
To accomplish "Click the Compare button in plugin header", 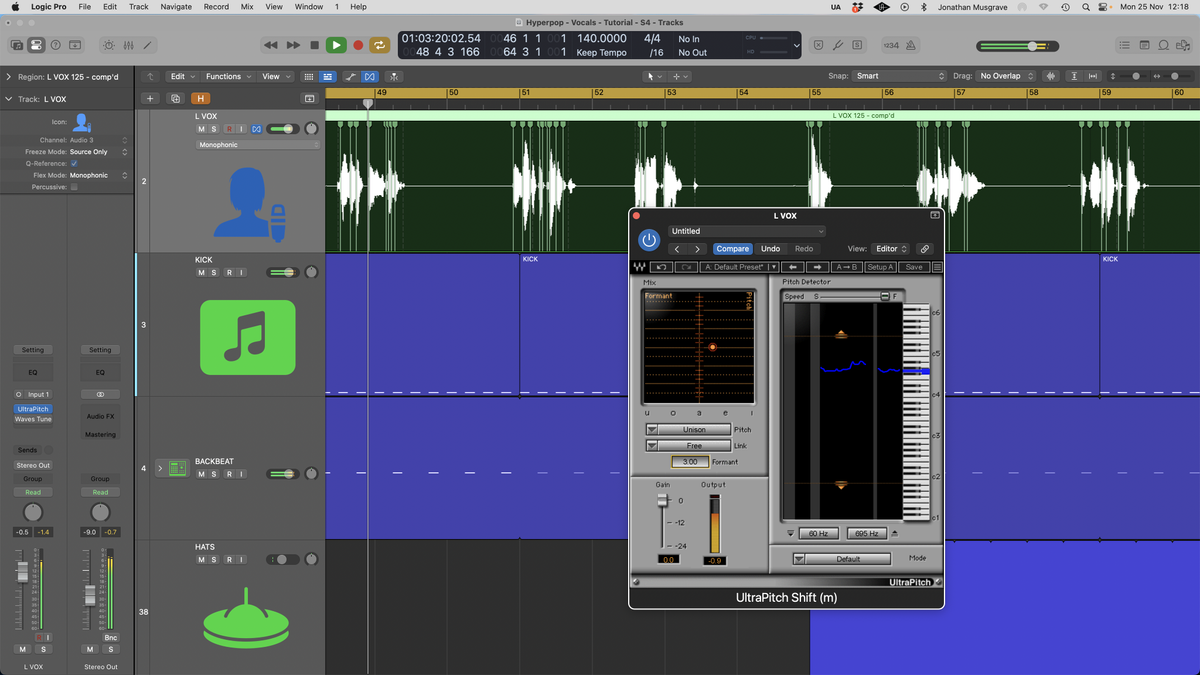I will click(x=732, y=249).
